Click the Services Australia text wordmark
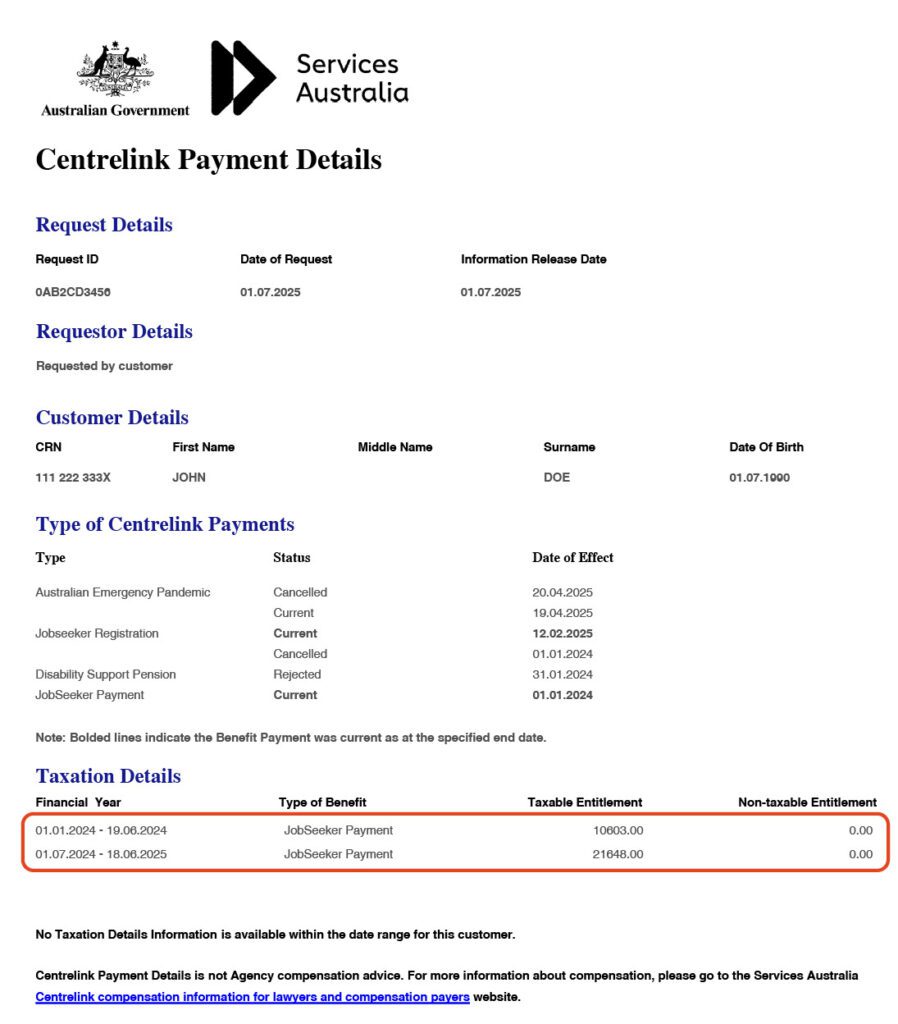The image size is (898, 1024). click(352, 78)
